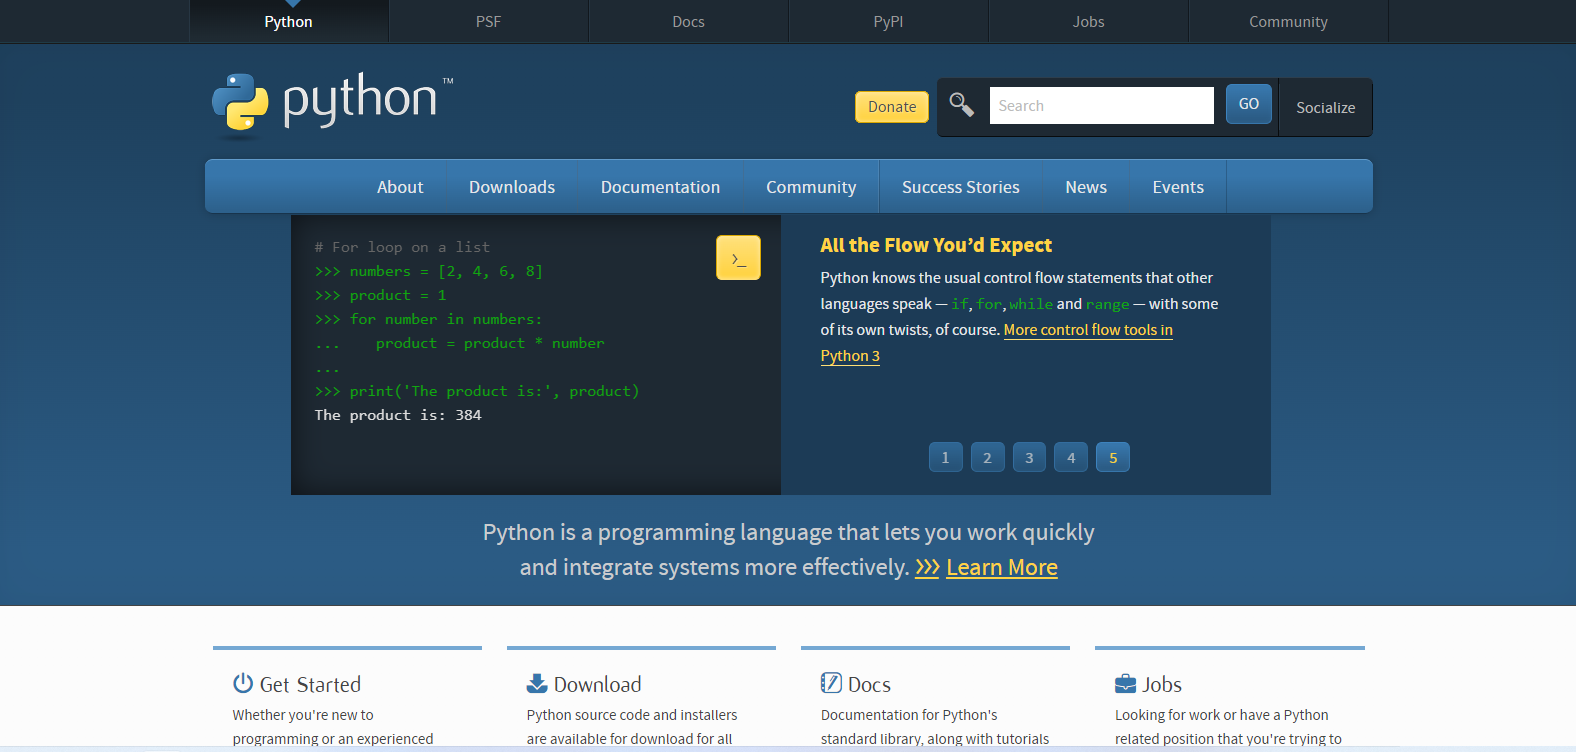Open the PyPI top tab
The height and width of the screenshot is (752, 1576).
[x=888, y=22]
